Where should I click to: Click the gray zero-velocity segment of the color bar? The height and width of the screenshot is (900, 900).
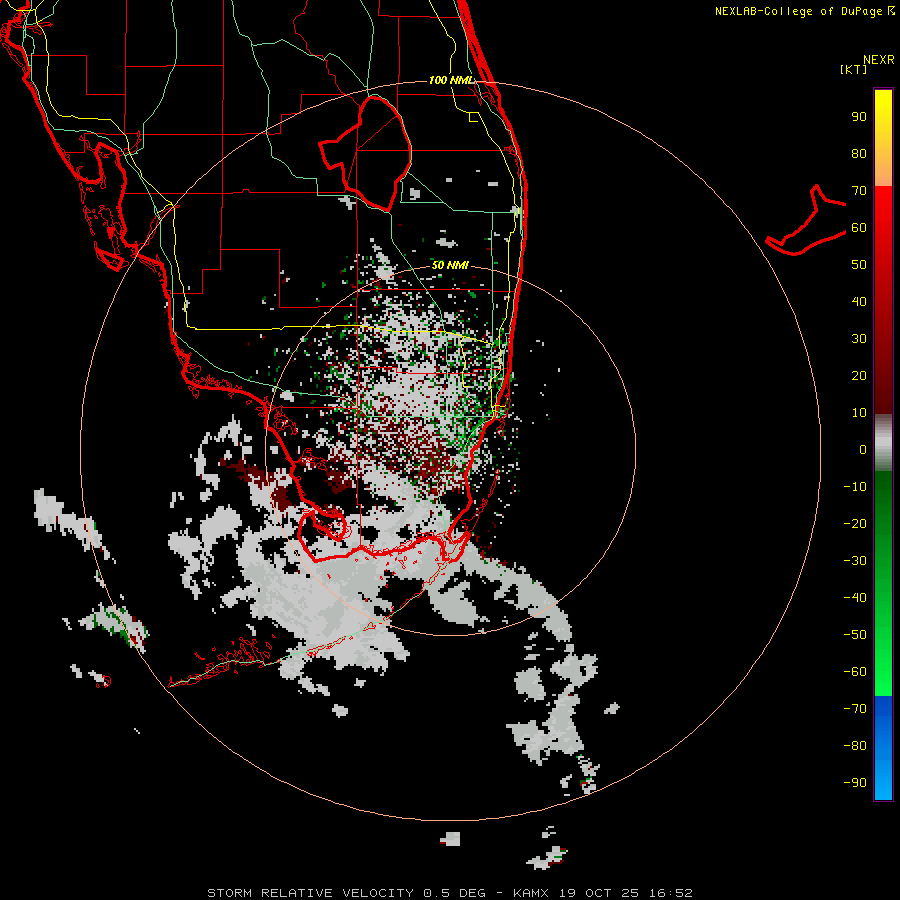[x=883, y=443]
